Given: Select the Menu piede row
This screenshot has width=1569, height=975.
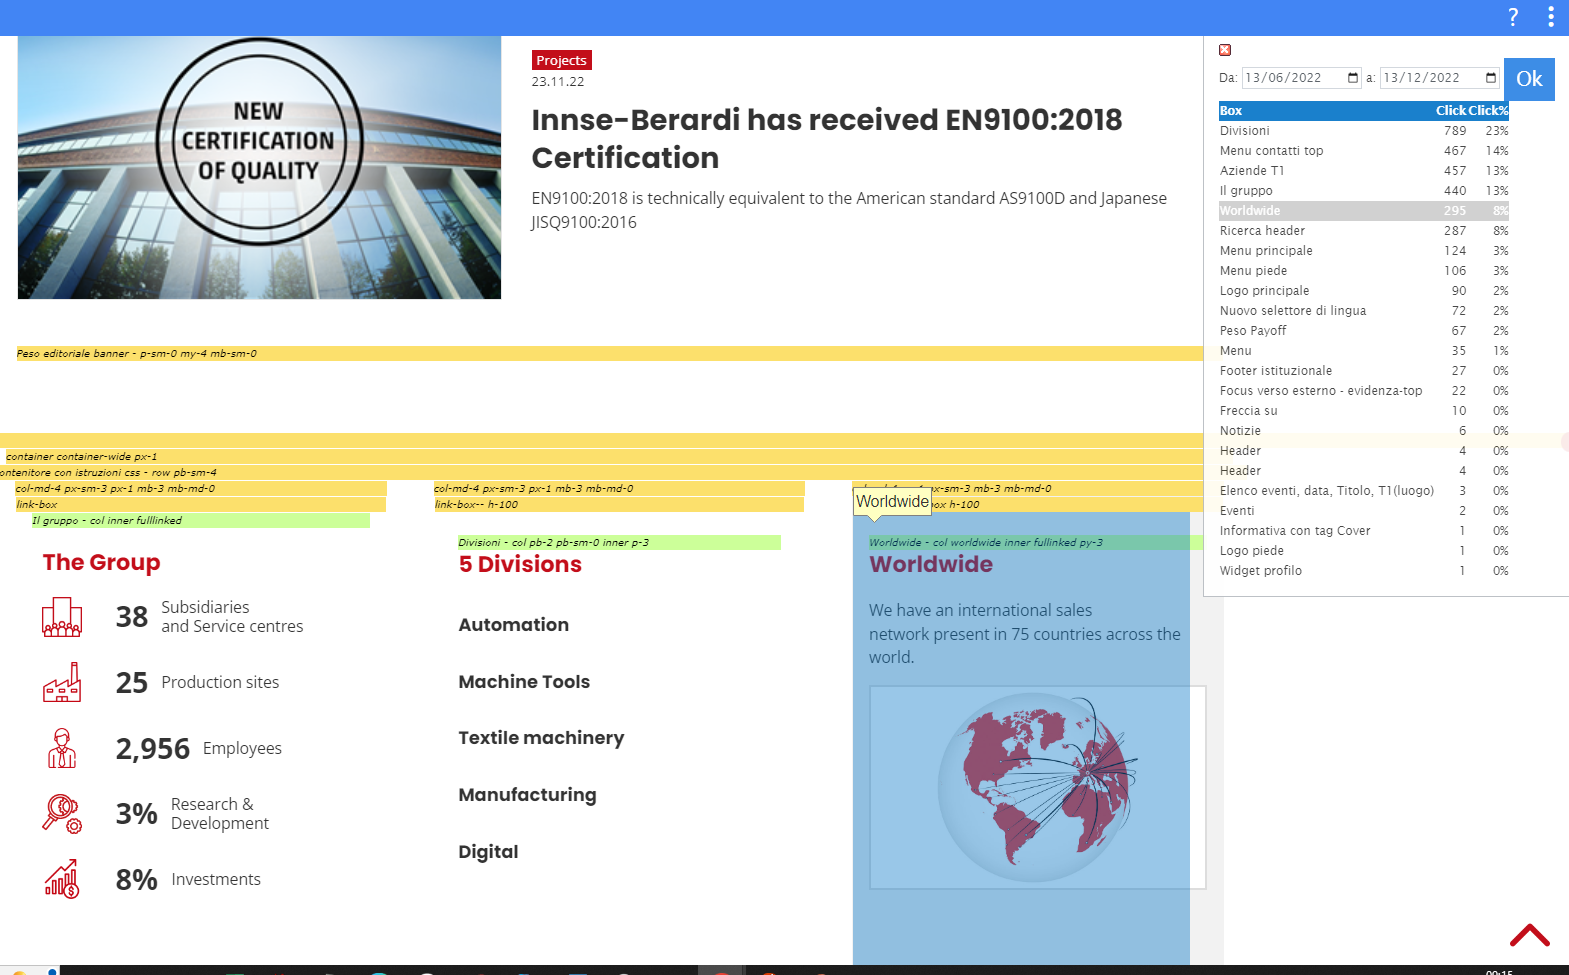Looking at the screenshot, I should (1364, 271).
